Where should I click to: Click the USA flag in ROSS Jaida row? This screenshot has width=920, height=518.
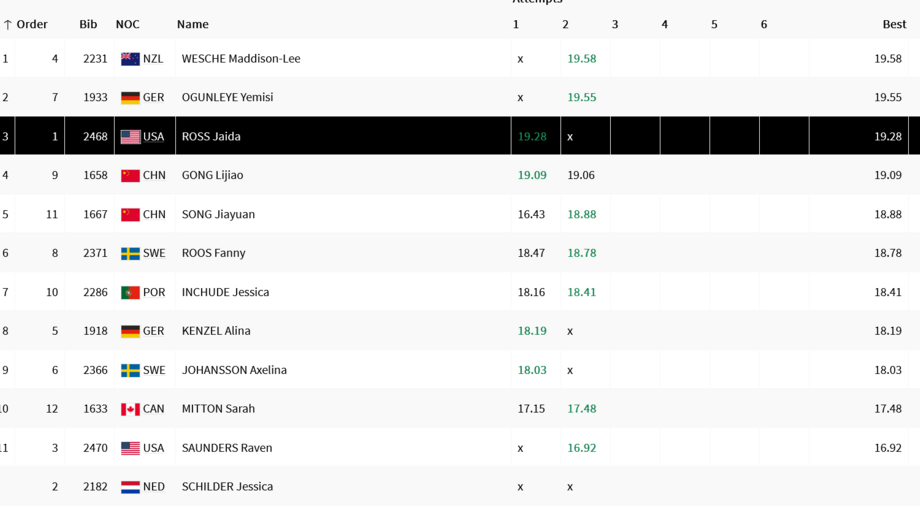[x=130, y=137]
